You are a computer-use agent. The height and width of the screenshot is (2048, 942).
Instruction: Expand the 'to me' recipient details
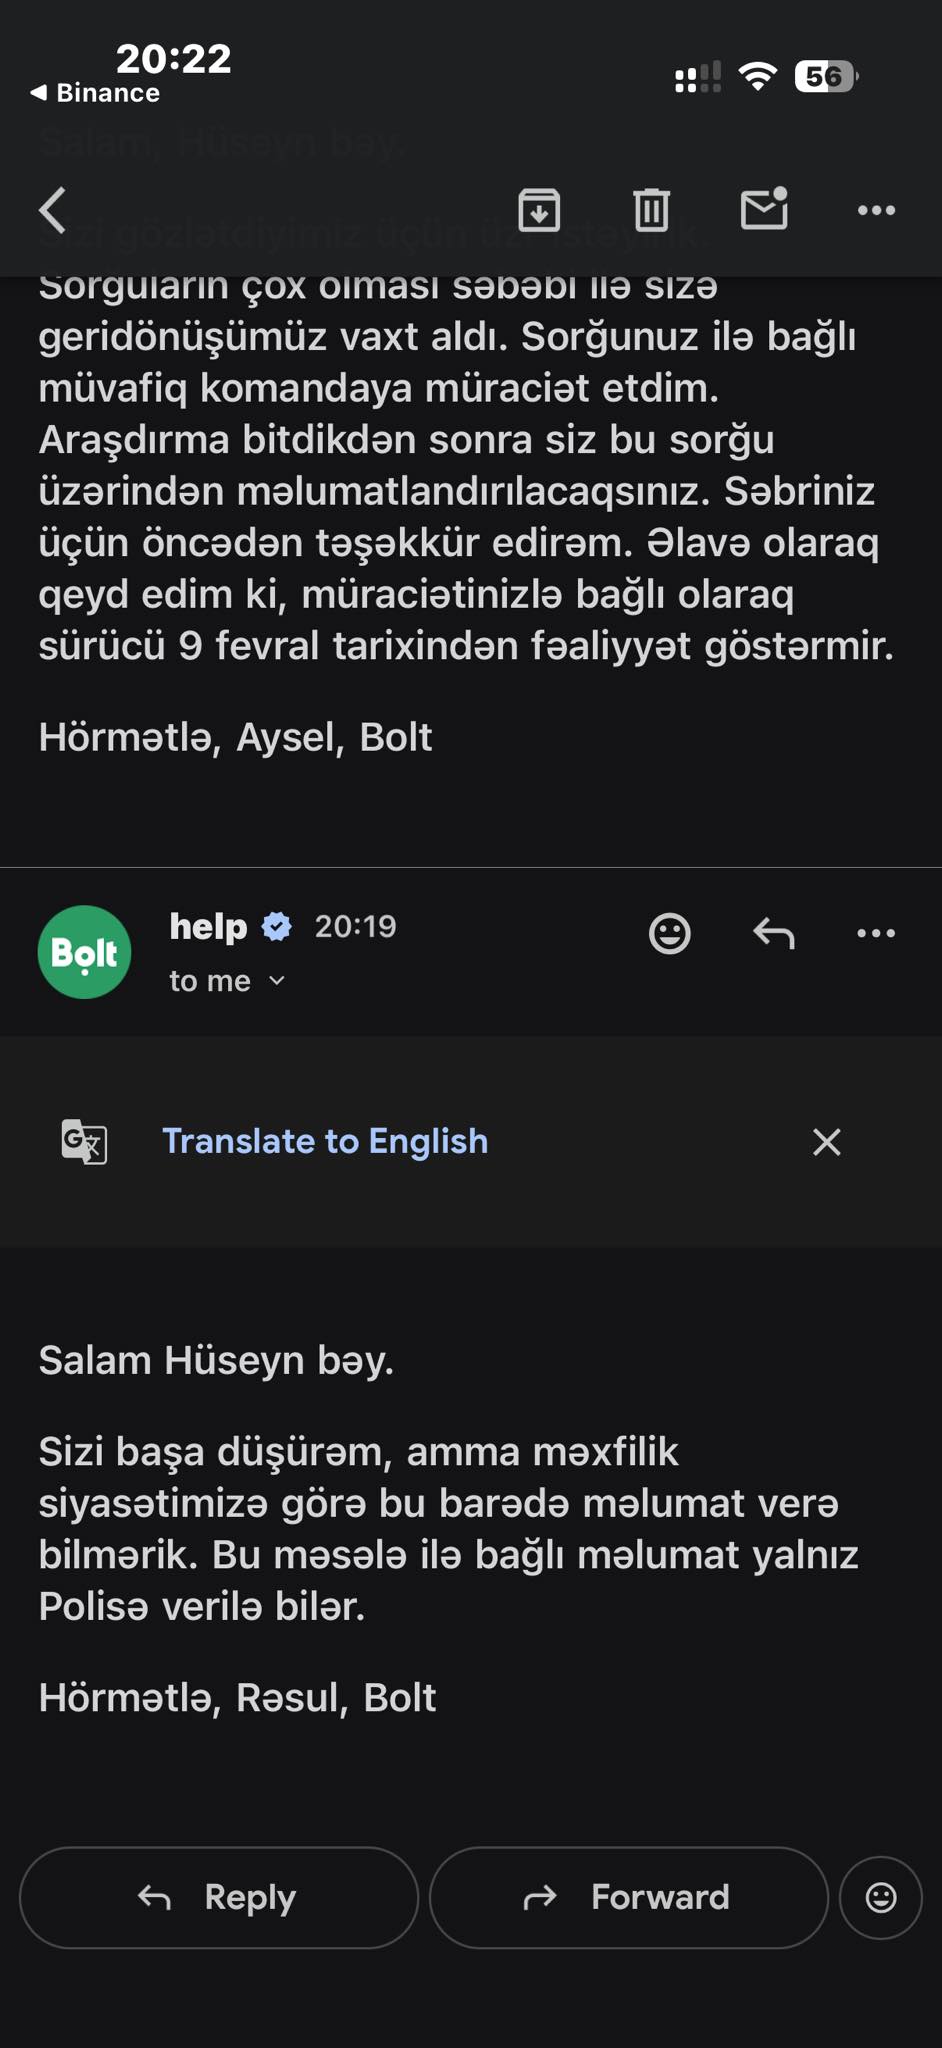228,981
